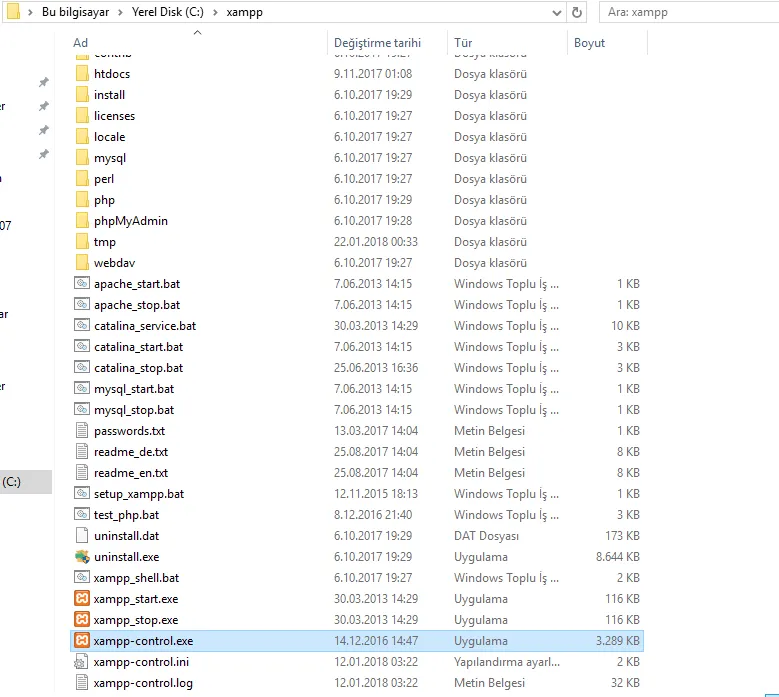Click the install folder icon

tap(82, 94)
